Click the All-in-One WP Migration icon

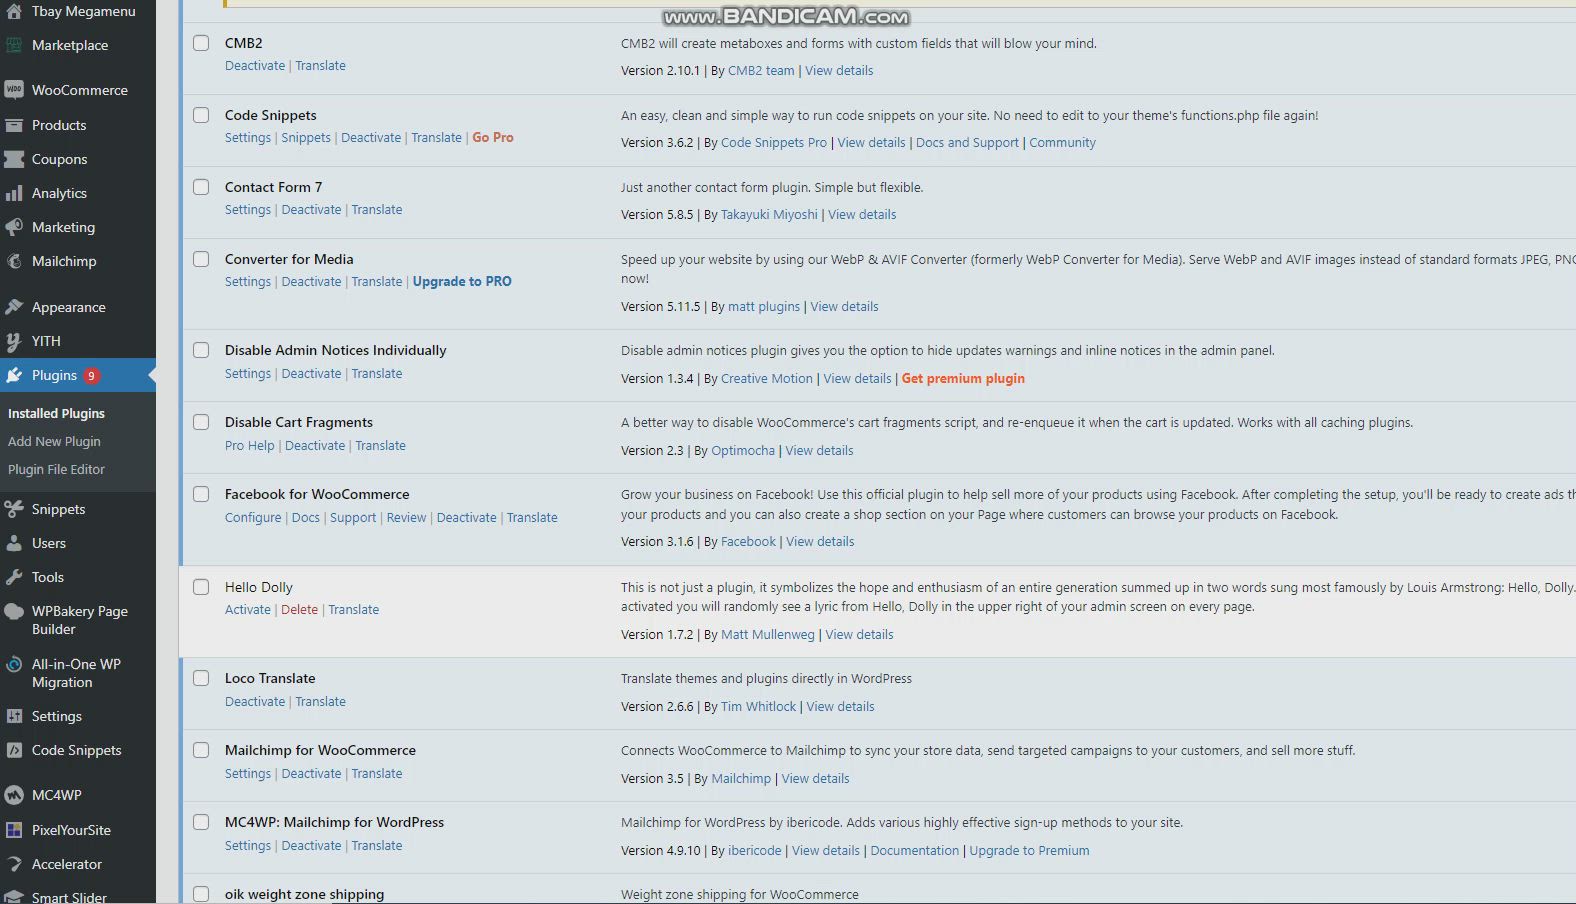click(x=14, y=665)
